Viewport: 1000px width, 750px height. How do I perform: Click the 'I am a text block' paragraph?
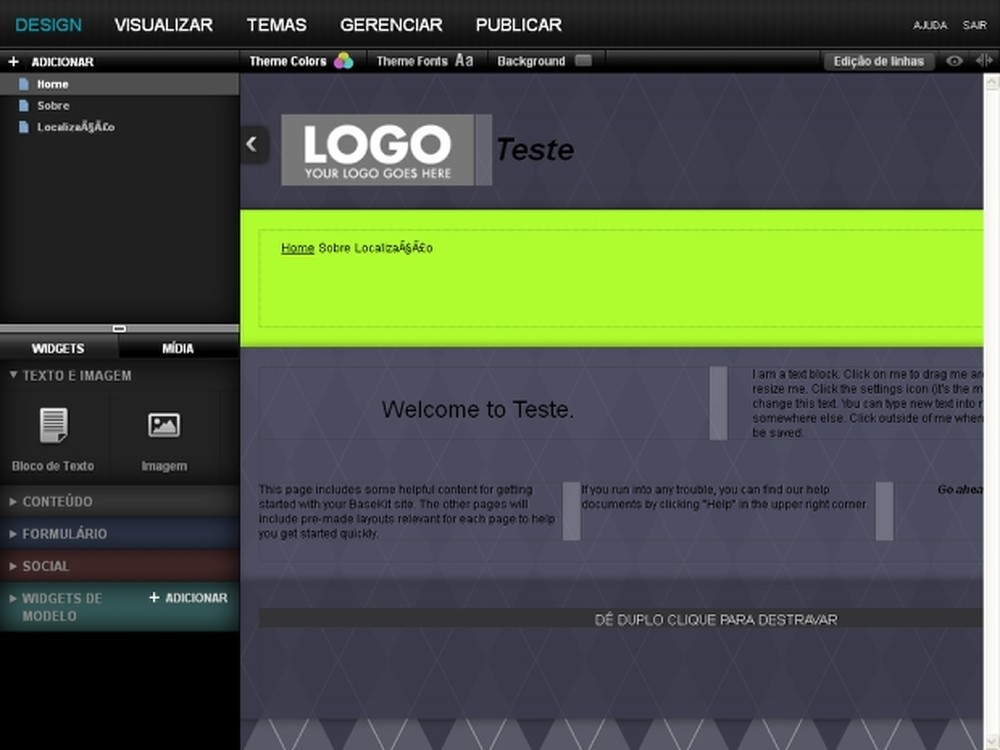tap(867, 403)
